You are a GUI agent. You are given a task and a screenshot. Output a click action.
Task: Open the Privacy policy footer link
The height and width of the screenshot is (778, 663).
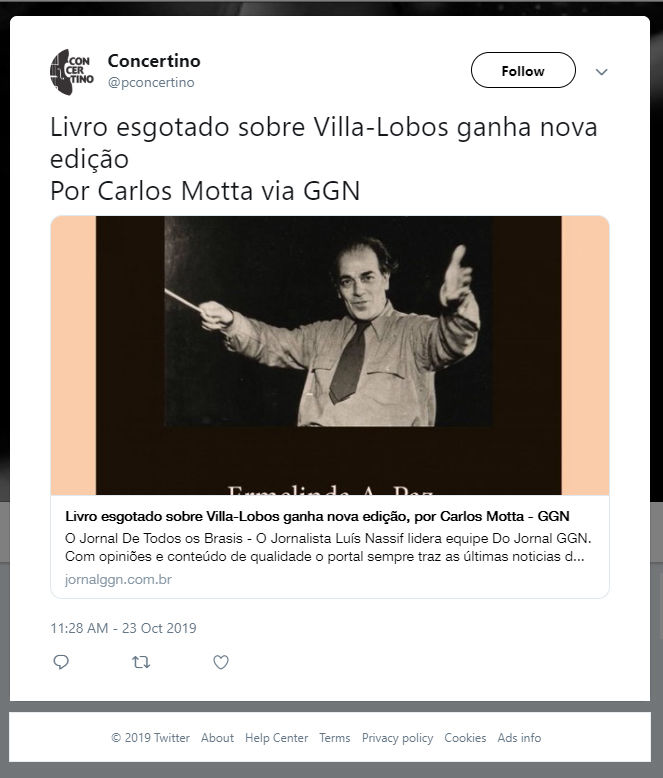tap(398, 738)
